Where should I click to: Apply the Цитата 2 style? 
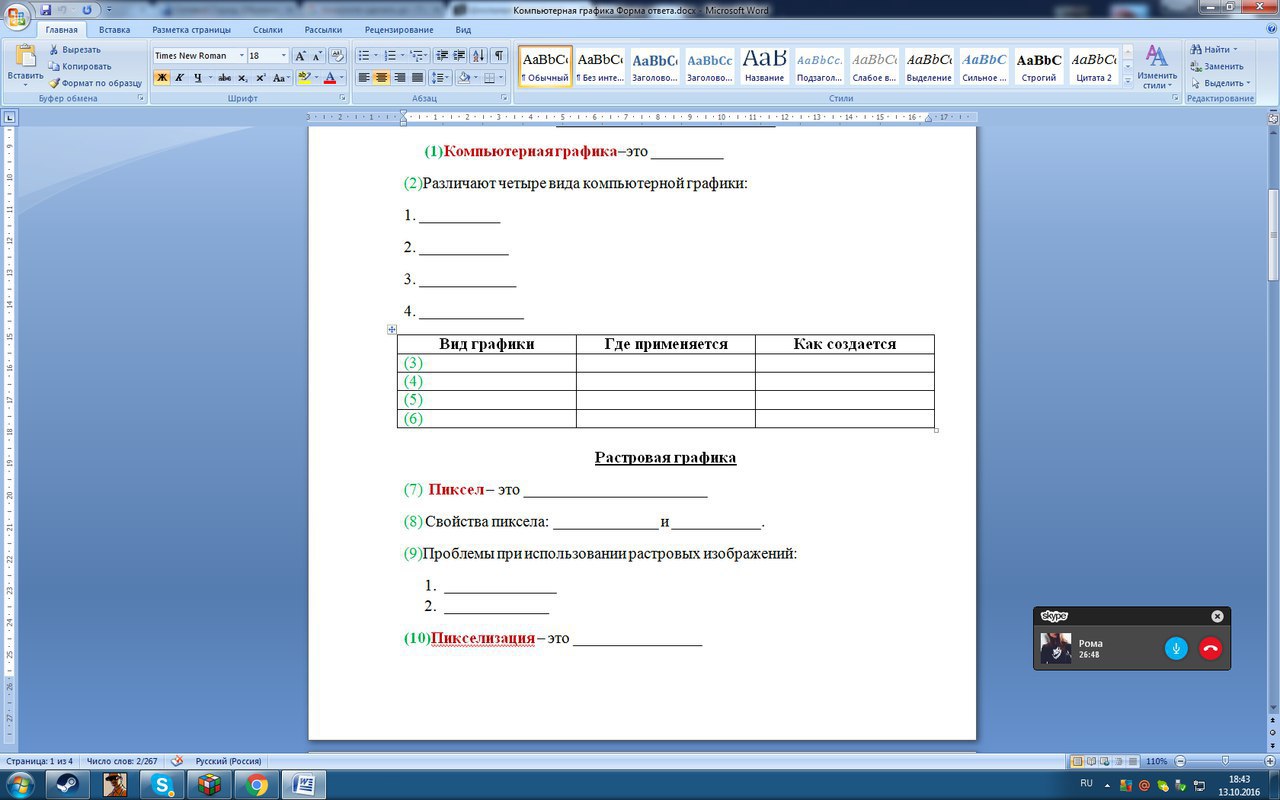coord(1094,66)
